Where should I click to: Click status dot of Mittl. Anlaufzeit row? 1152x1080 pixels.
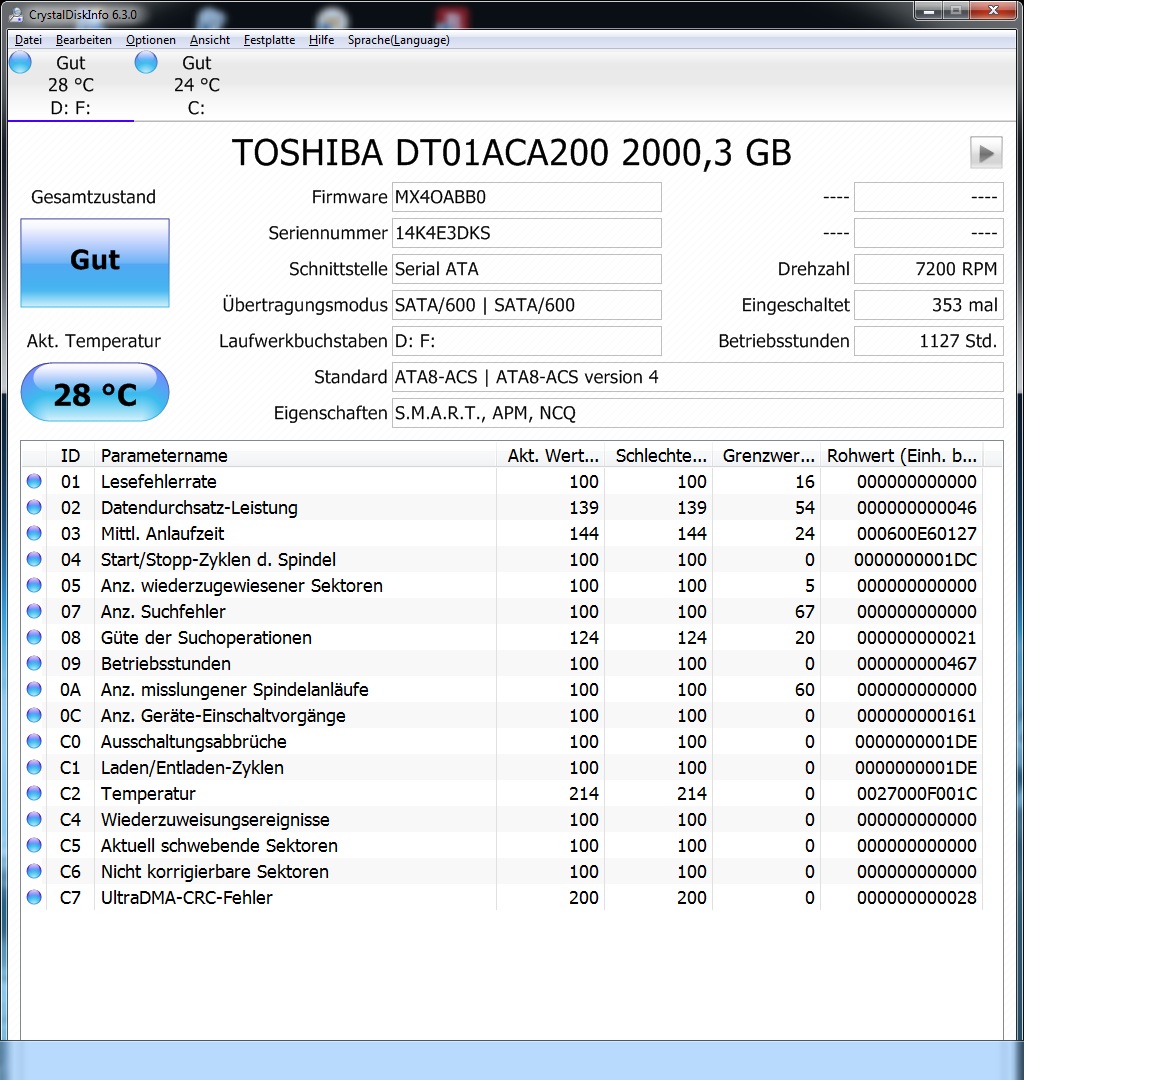[x=34, y=533]
